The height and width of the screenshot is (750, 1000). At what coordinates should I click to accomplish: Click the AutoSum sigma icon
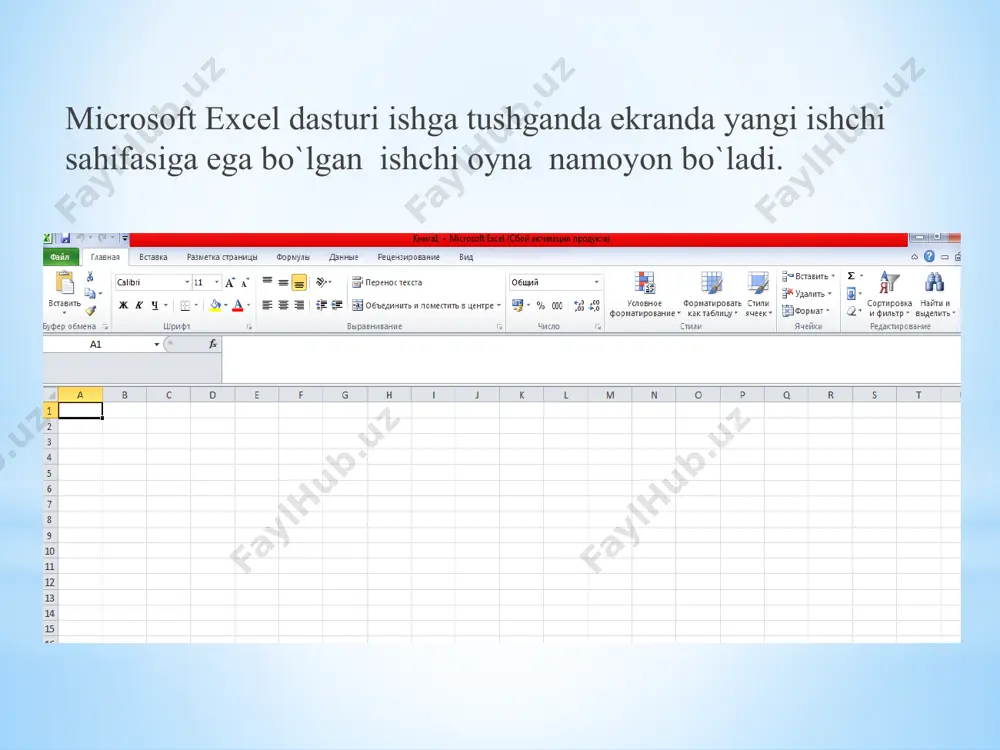click(x=851, y=276)
